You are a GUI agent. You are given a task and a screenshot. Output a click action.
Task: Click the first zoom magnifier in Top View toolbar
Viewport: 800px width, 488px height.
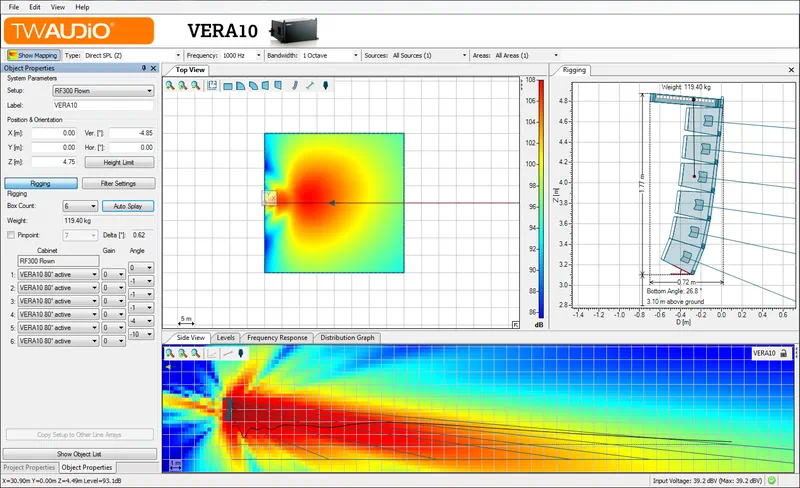(x=170, y=86)
